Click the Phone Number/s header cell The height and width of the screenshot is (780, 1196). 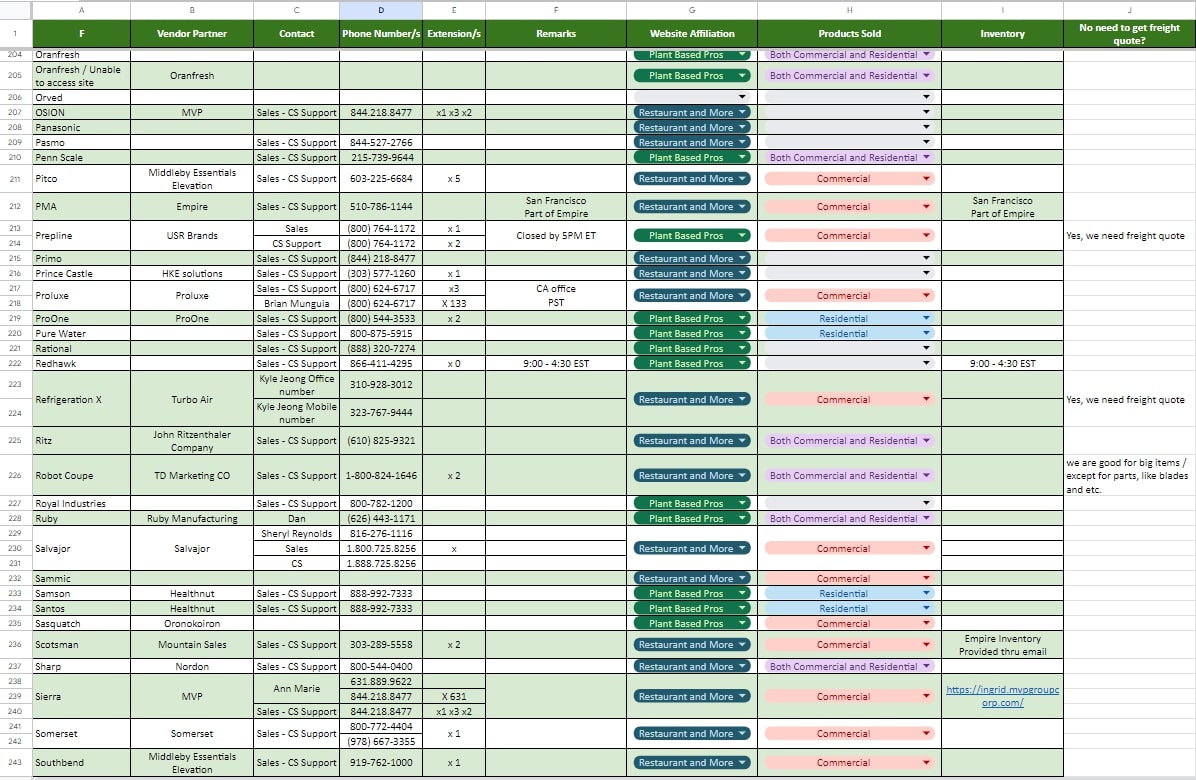(x=381, y=34)
